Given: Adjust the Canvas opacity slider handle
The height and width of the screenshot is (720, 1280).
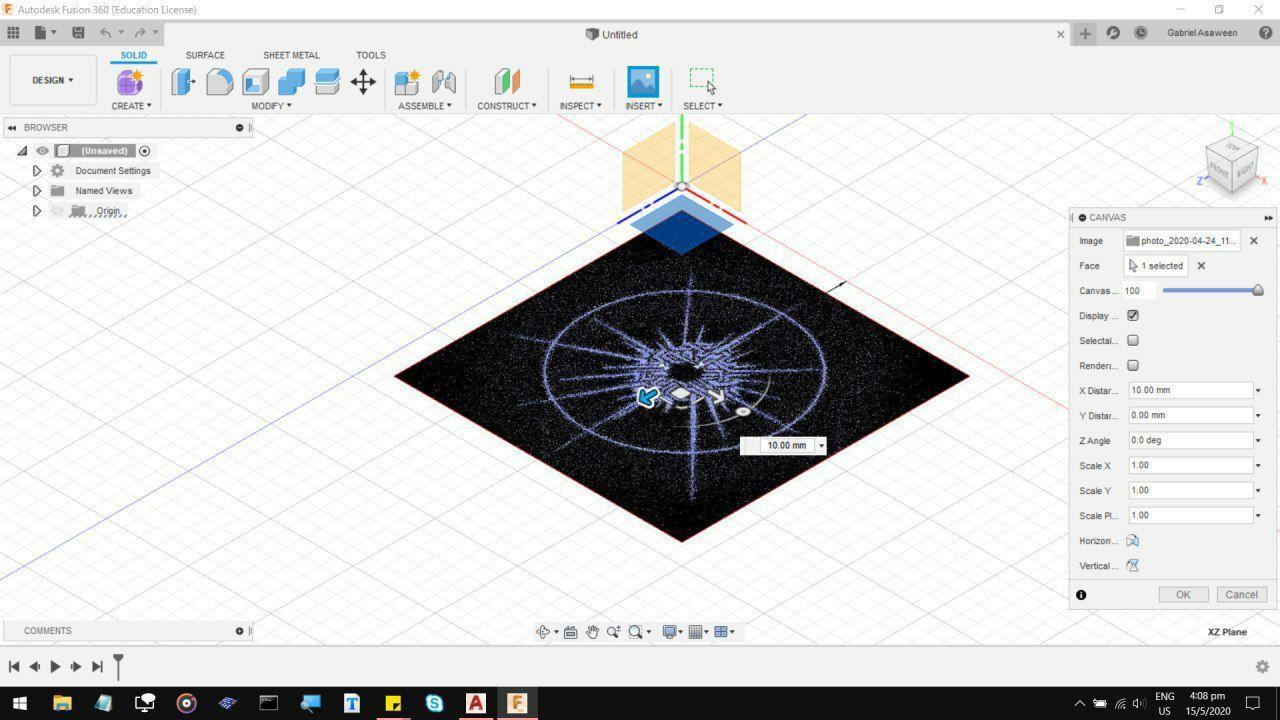Looking at the screenshot, I should click(1258, 291).
